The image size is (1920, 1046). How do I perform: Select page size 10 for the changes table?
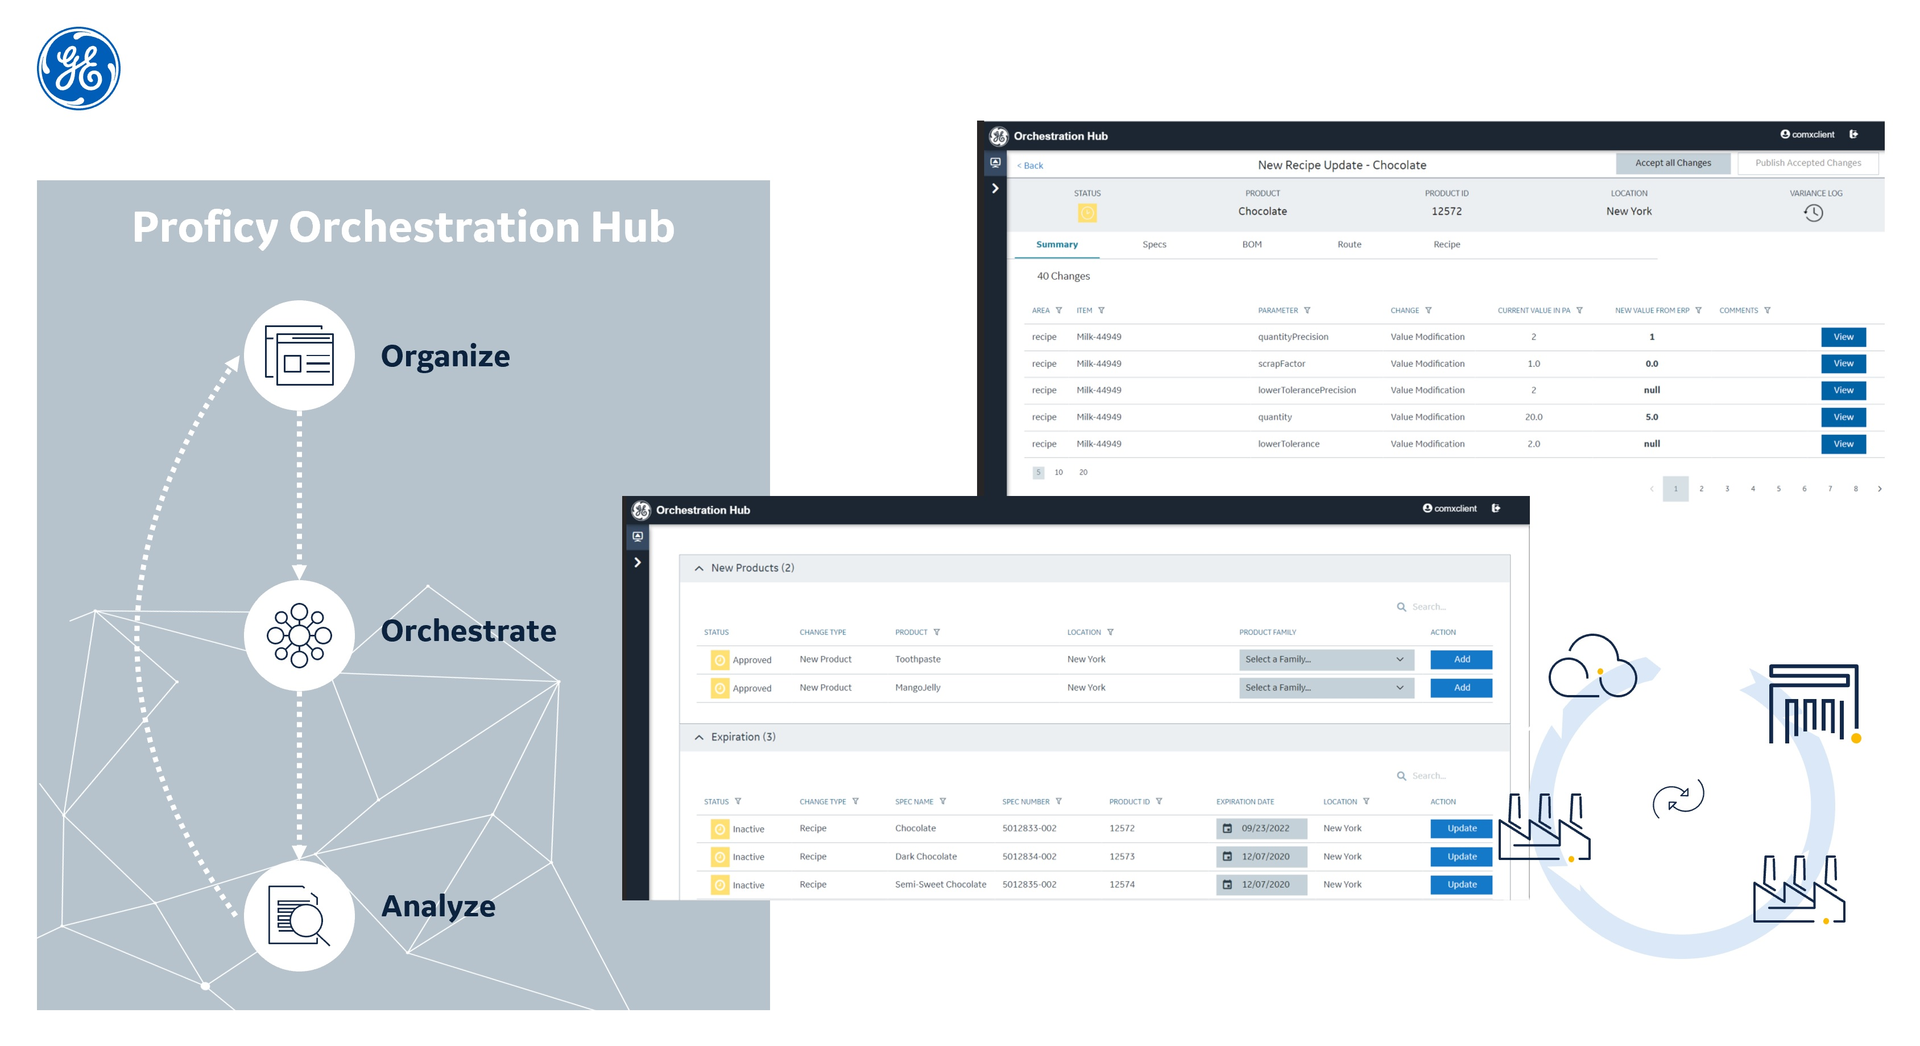tap(1058, 471)
